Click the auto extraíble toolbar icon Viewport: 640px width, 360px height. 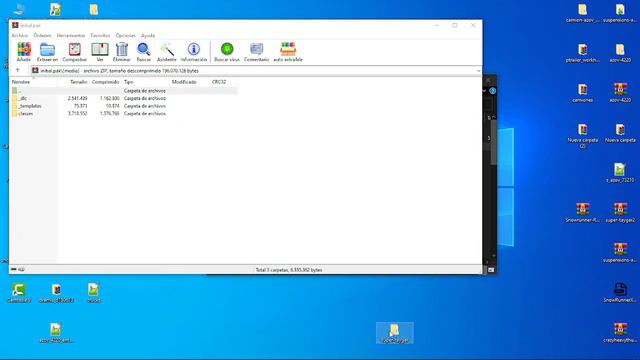(x=288, y=52)
